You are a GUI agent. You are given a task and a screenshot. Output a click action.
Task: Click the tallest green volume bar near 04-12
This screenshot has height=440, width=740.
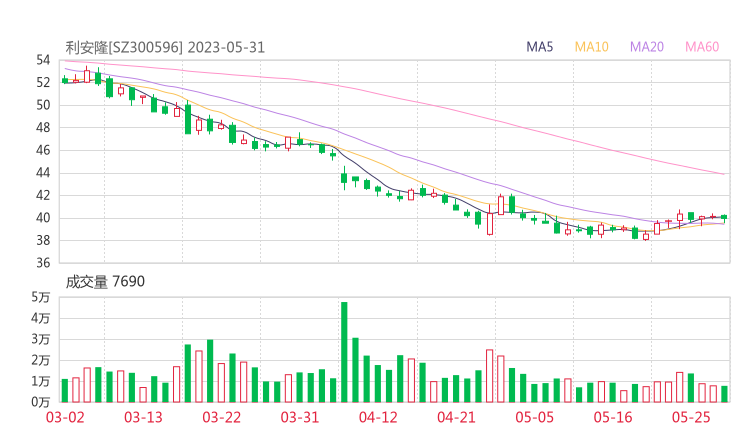coord(344,352)
